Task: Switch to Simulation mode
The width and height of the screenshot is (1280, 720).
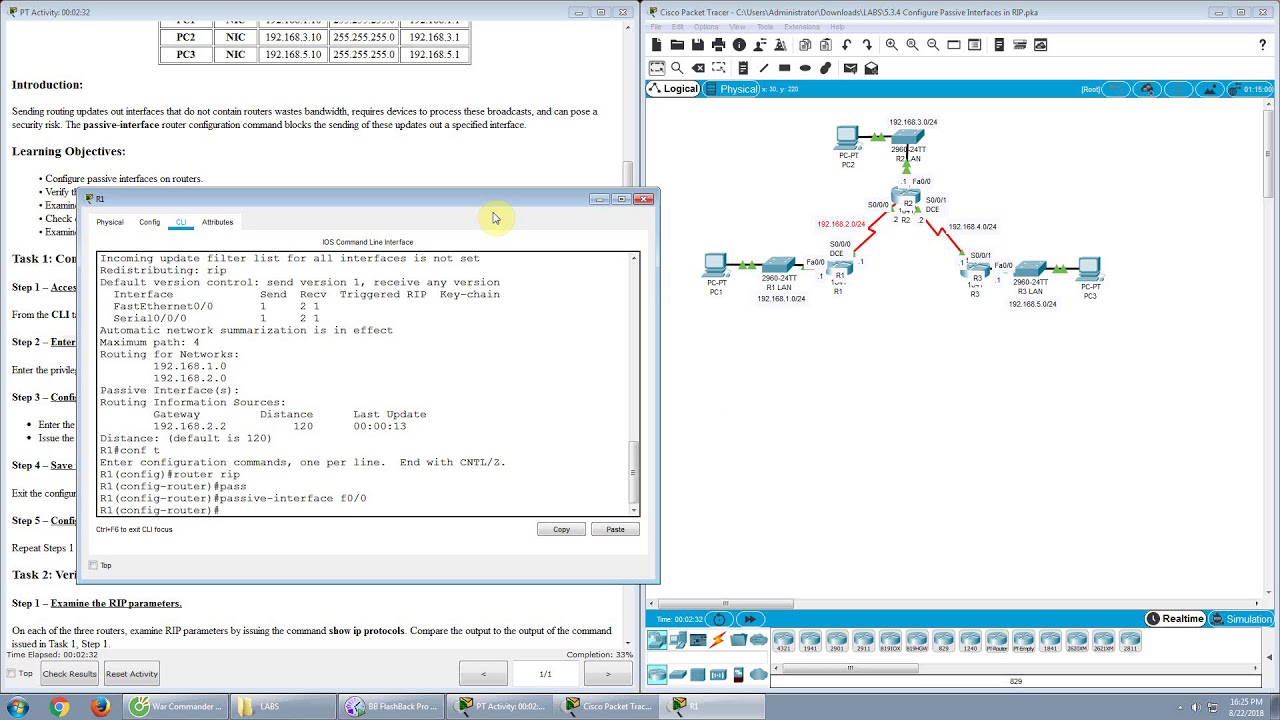Action: [1242, 619]
